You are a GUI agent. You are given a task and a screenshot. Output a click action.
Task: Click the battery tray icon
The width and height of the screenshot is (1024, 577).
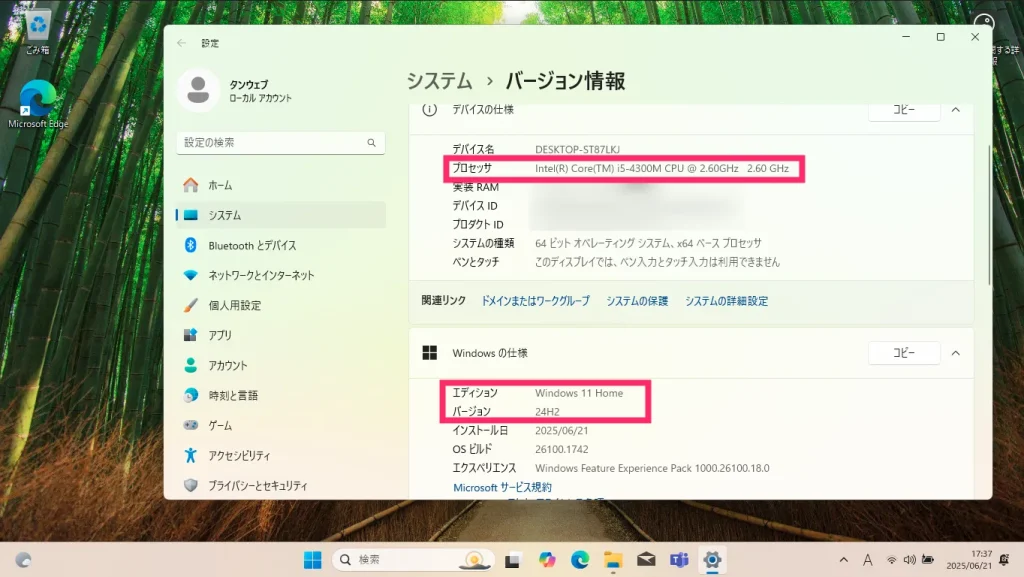[928, 560]
